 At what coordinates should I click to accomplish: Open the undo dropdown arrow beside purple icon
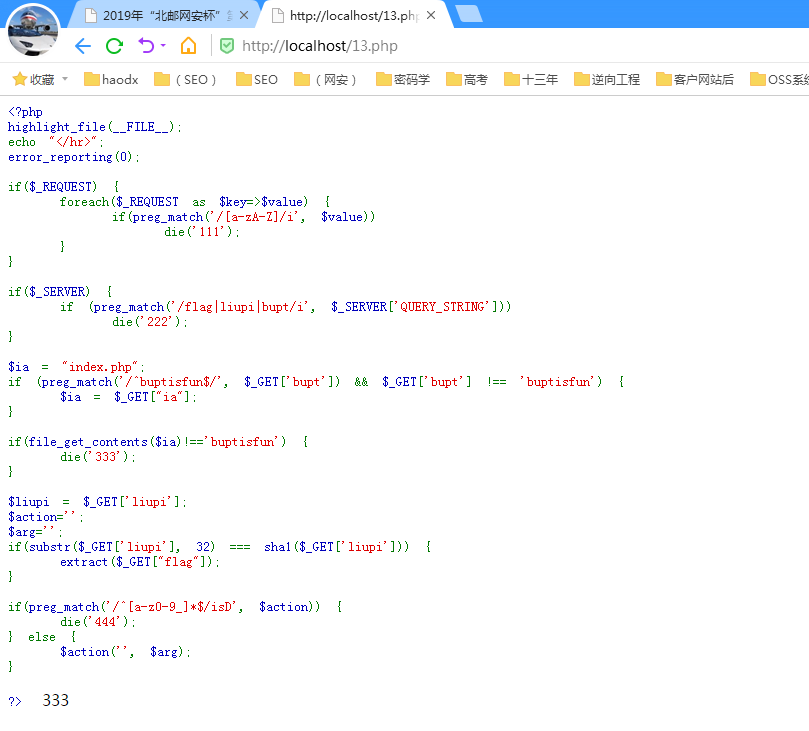163,47
